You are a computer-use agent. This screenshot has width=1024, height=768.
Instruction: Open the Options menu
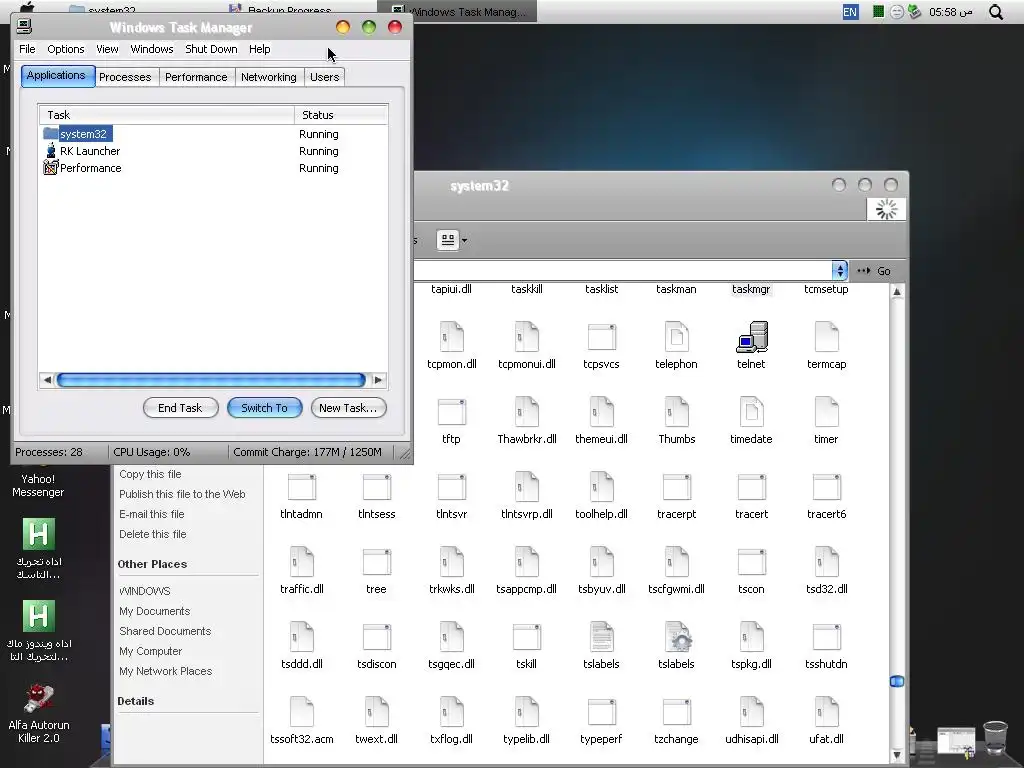(65, 49)
